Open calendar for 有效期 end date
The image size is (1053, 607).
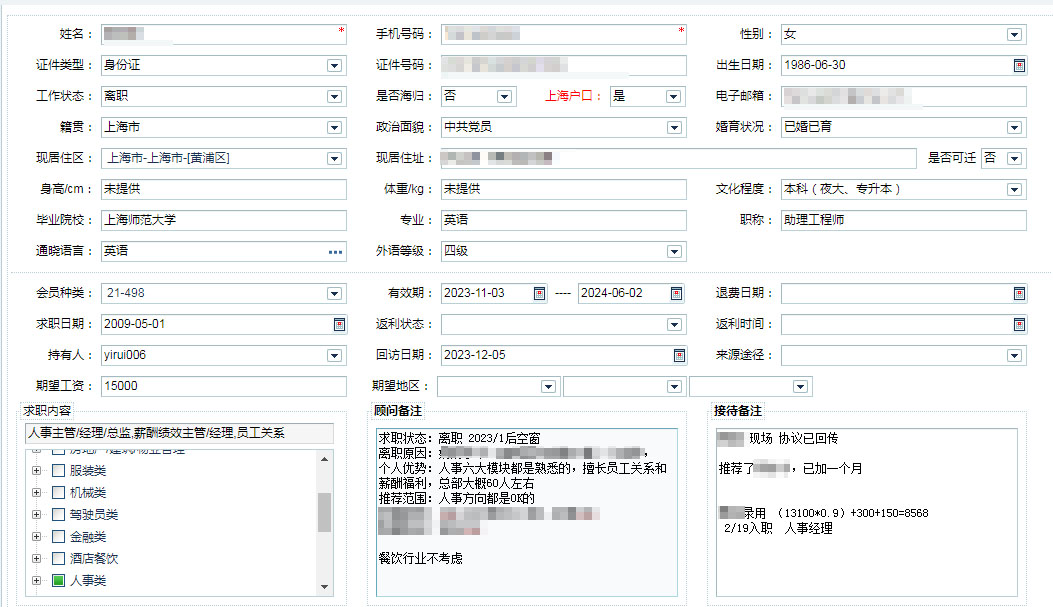(x=677, y=294)
